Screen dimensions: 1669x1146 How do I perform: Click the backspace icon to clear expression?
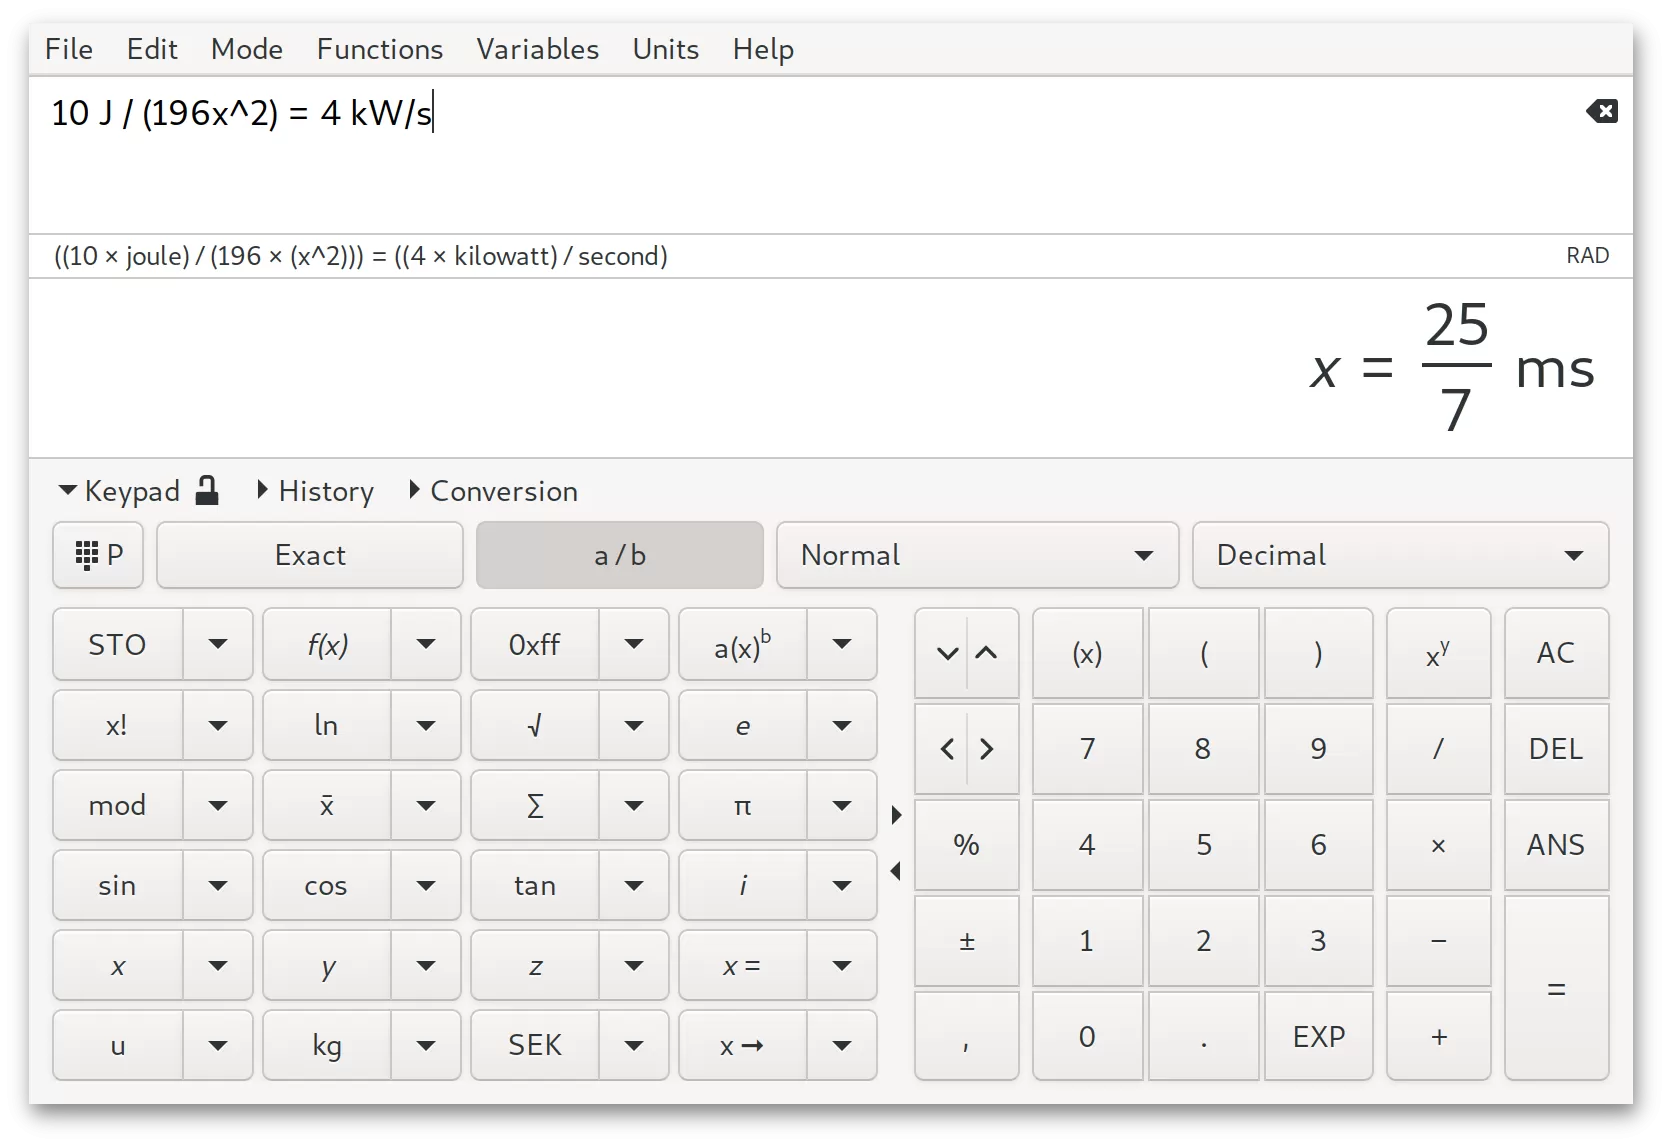[x=1601, y=112]
